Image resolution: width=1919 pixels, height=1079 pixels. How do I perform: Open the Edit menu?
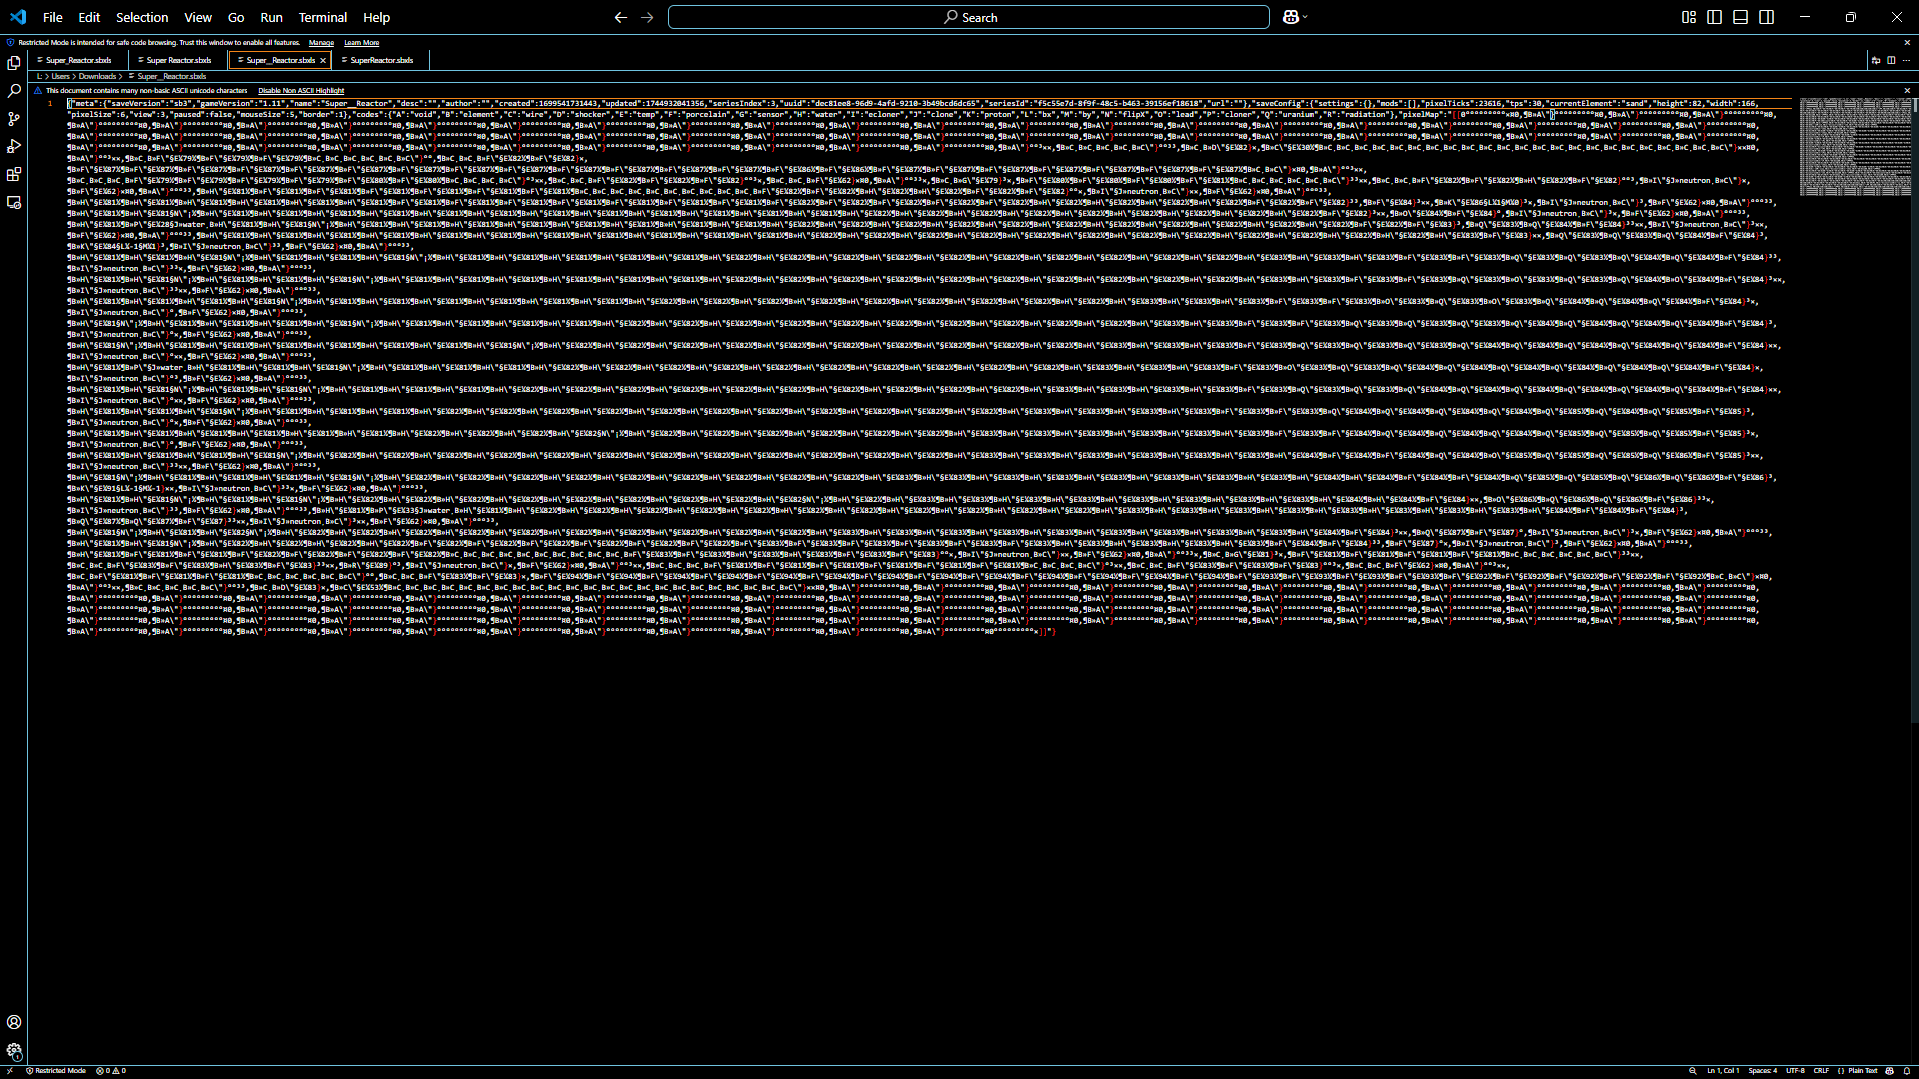click(89, 17)
